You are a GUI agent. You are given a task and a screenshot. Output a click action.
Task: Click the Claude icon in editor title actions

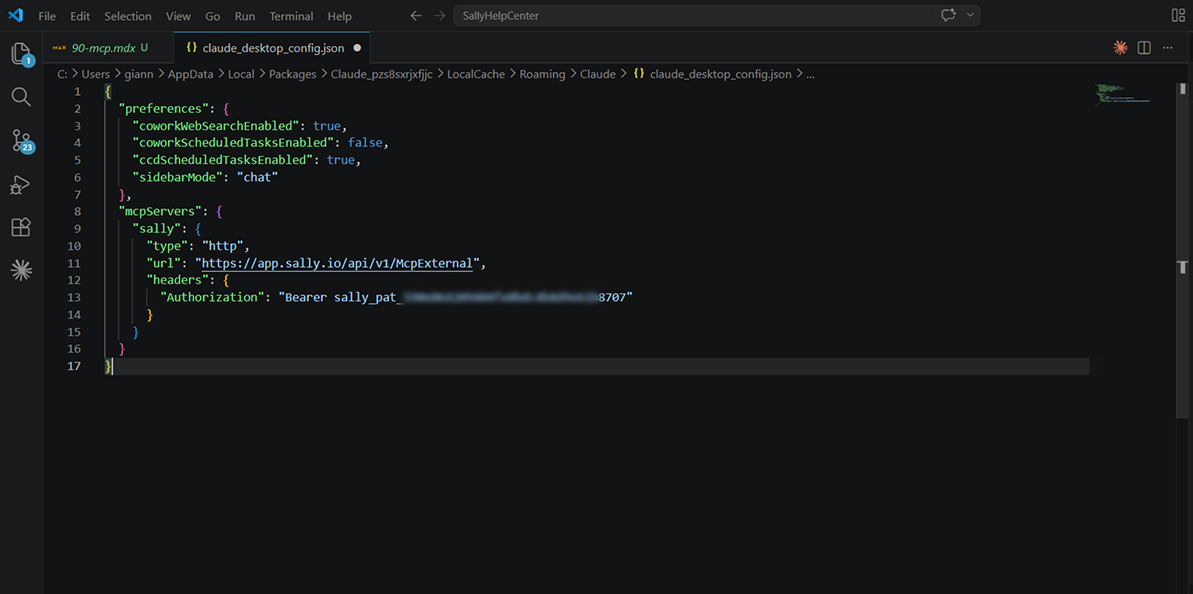pos(1120,48)
